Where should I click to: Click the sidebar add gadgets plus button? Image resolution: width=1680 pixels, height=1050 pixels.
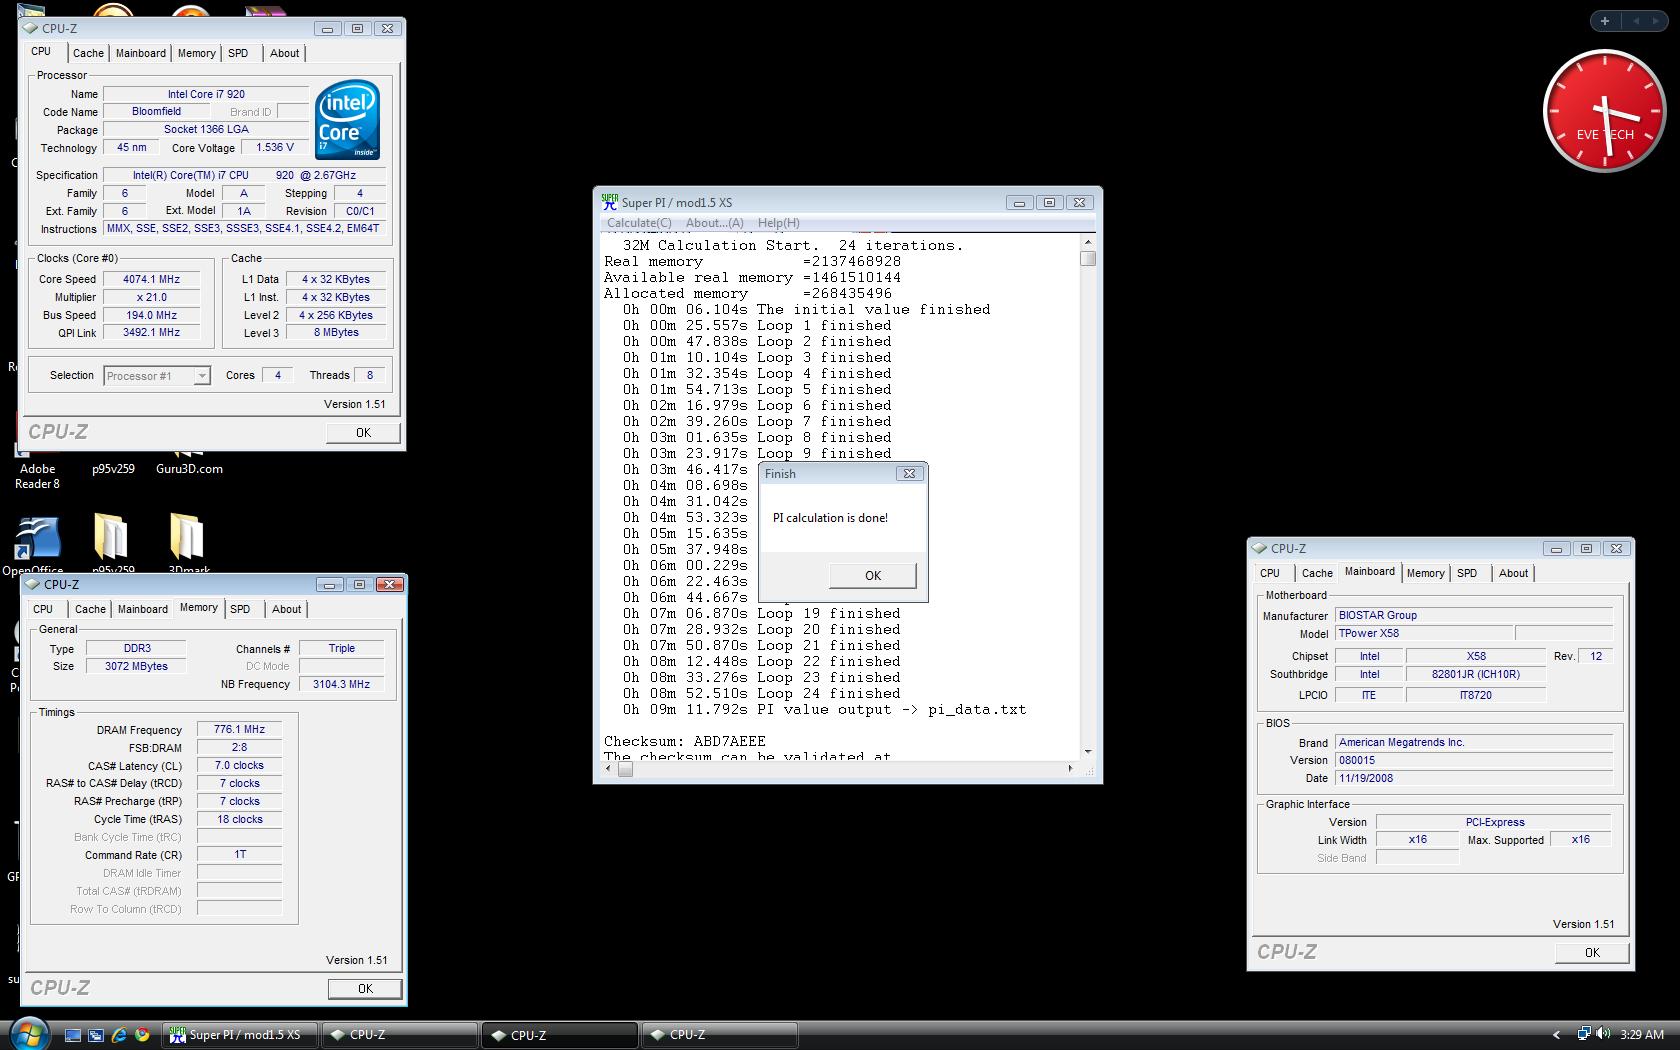tap(1605, 21)
